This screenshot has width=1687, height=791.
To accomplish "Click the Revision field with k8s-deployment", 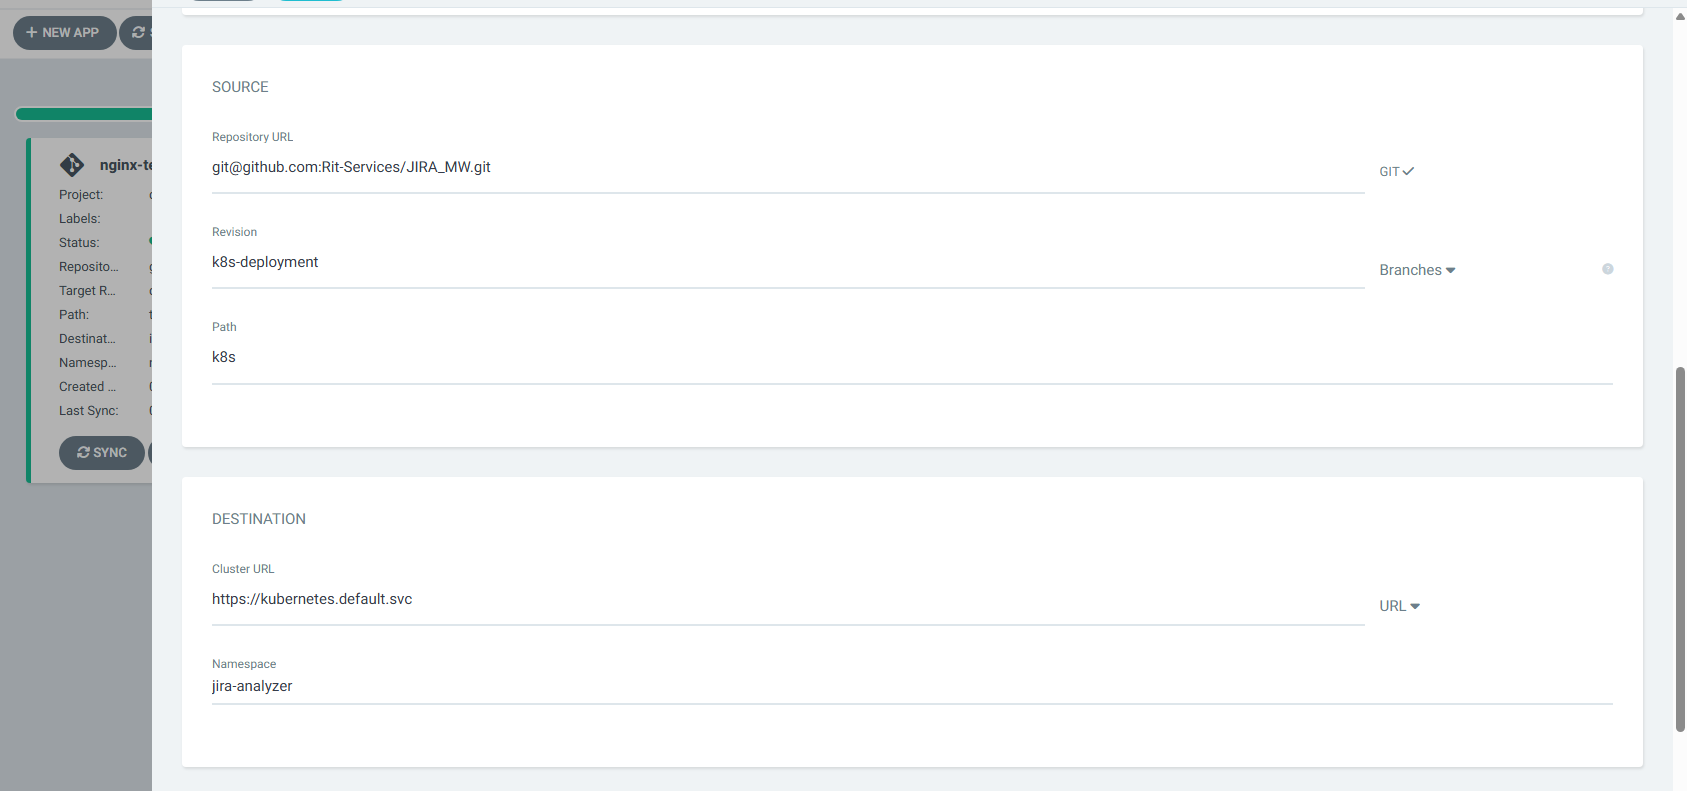I will (788, 263).
